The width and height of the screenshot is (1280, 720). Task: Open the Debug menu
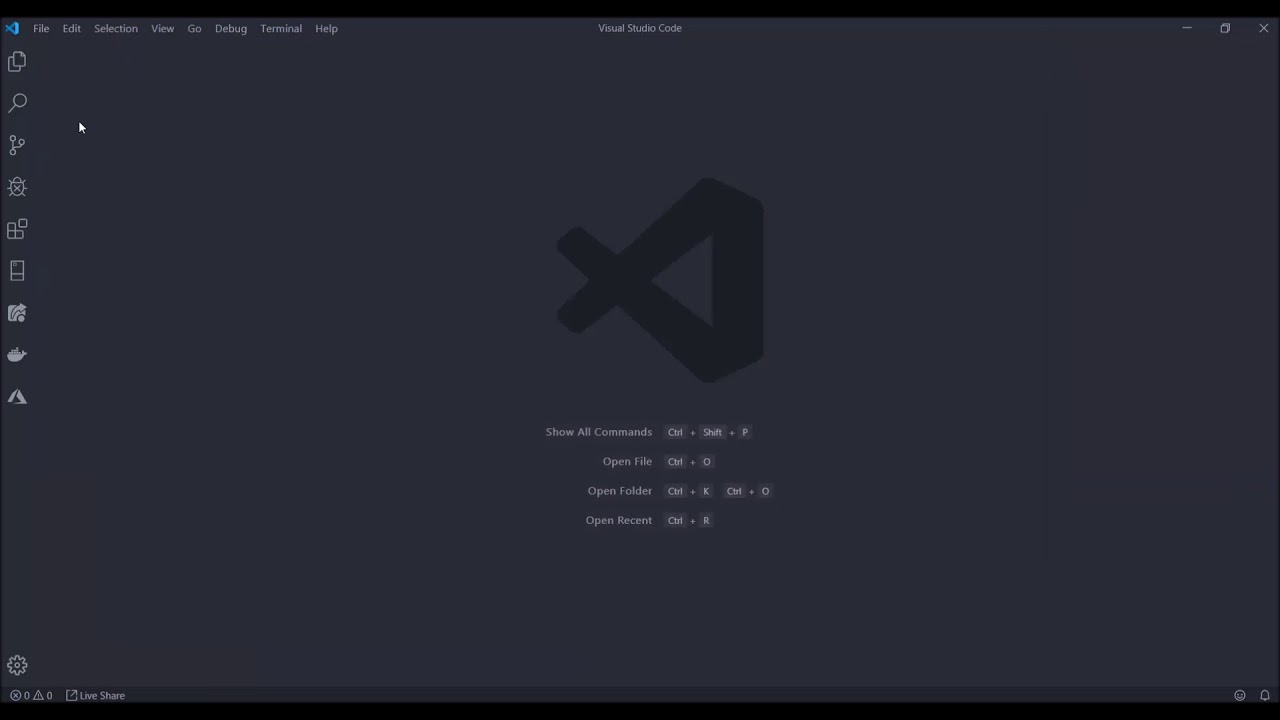(231, 28)
